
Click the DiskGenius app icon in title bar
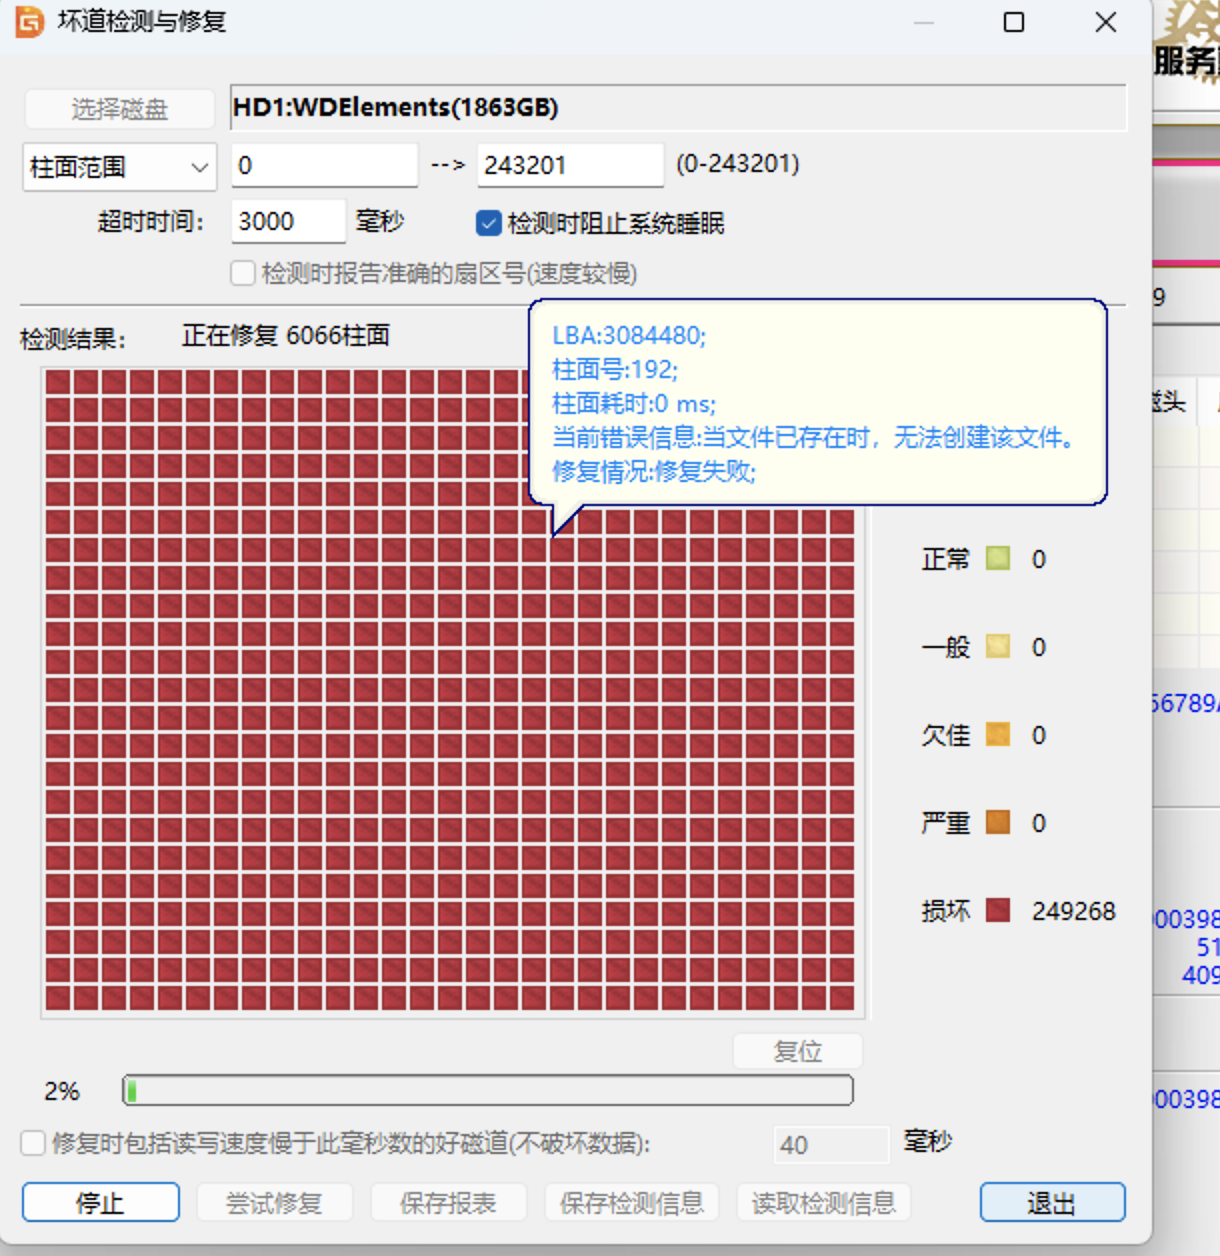coord(29,22)
